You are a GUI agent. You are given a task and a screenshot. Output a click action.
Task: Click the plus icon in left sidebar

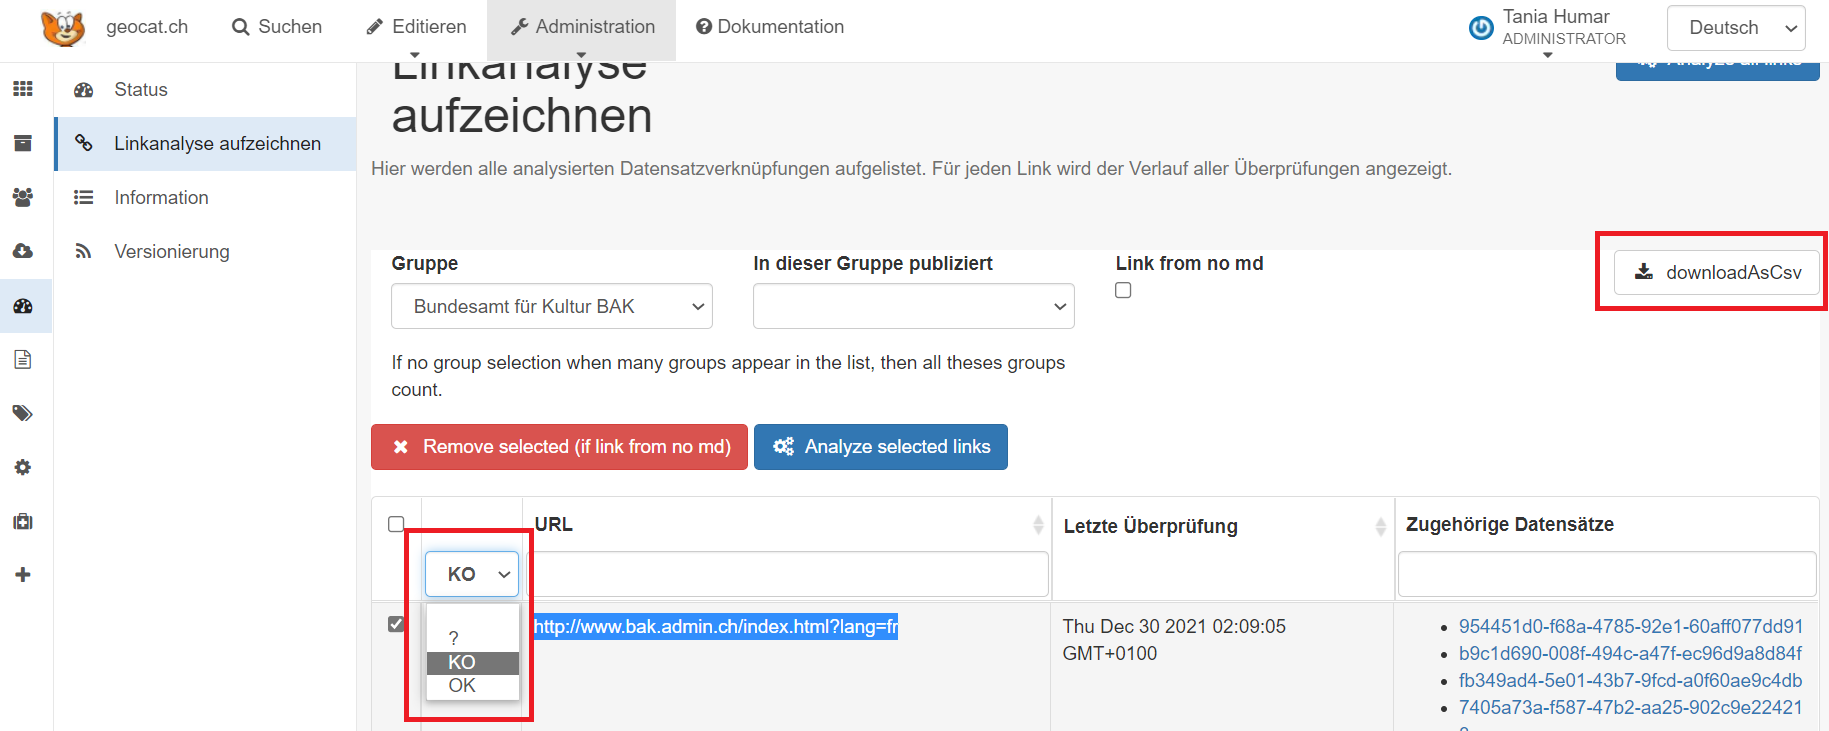[x=23, y=575]
